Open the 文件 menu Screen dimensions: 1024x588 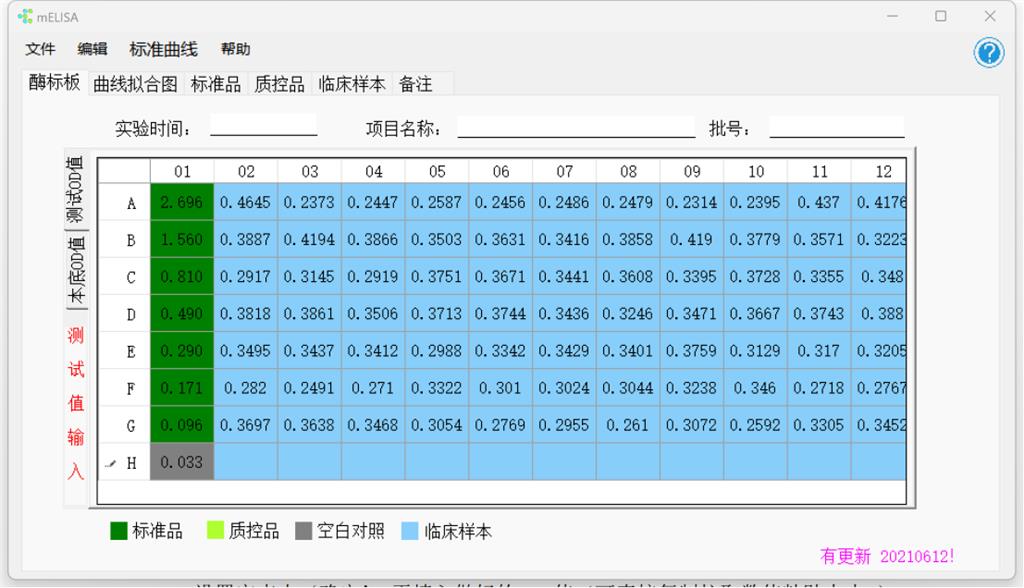[40, 49]
